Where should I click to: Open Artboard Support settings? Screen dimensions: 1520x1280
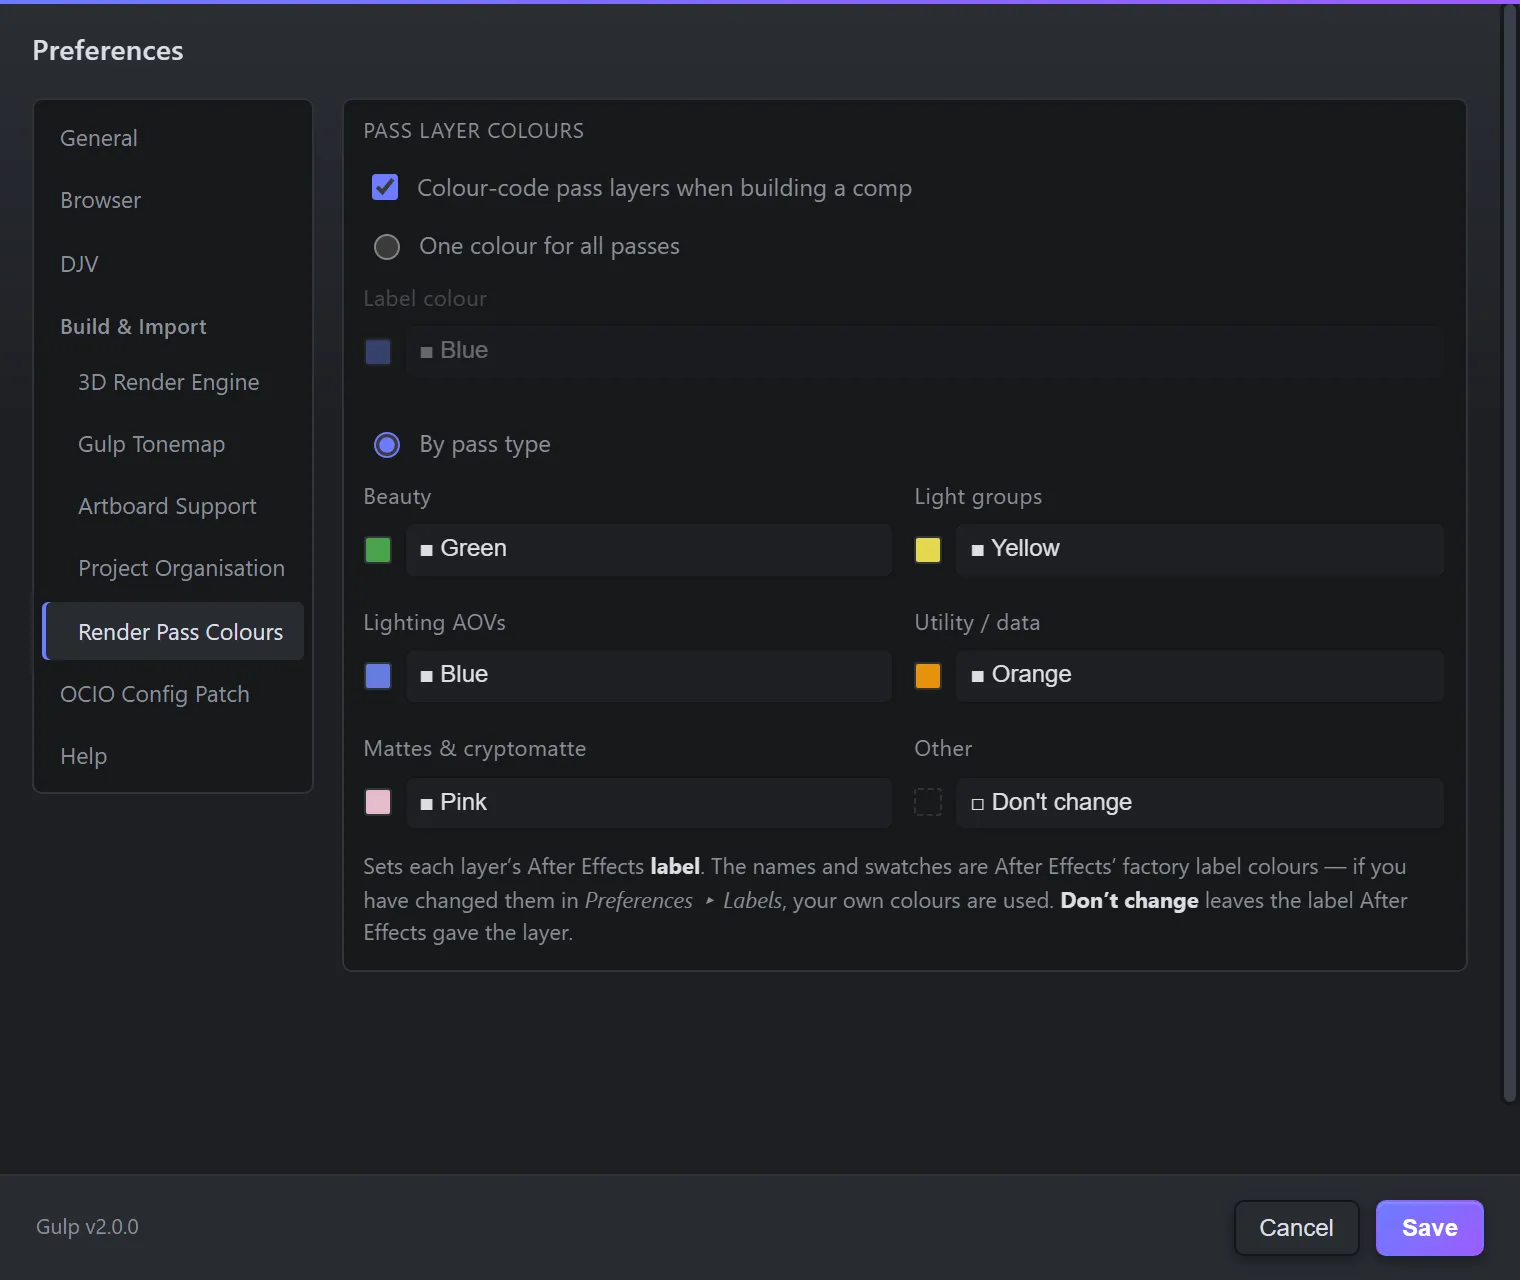click(173, 506)
